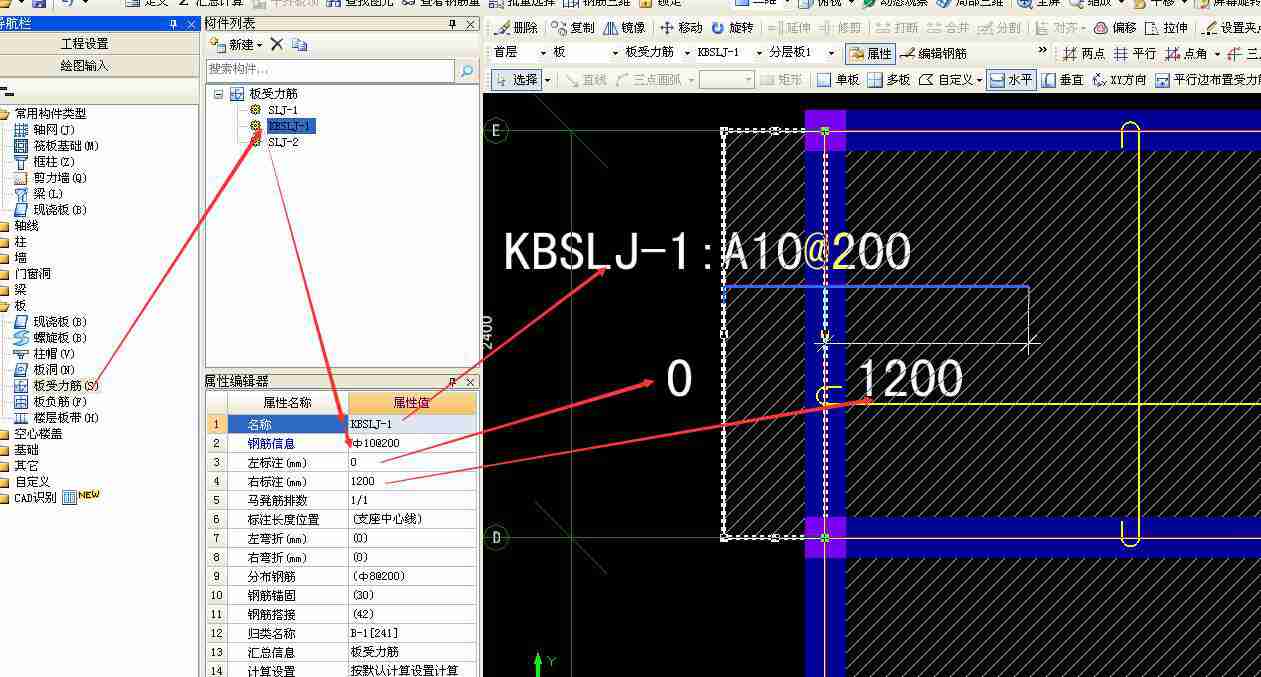Click the 拉伸 (stretch) tool

pyautogui.click(x=1167, y=28)
